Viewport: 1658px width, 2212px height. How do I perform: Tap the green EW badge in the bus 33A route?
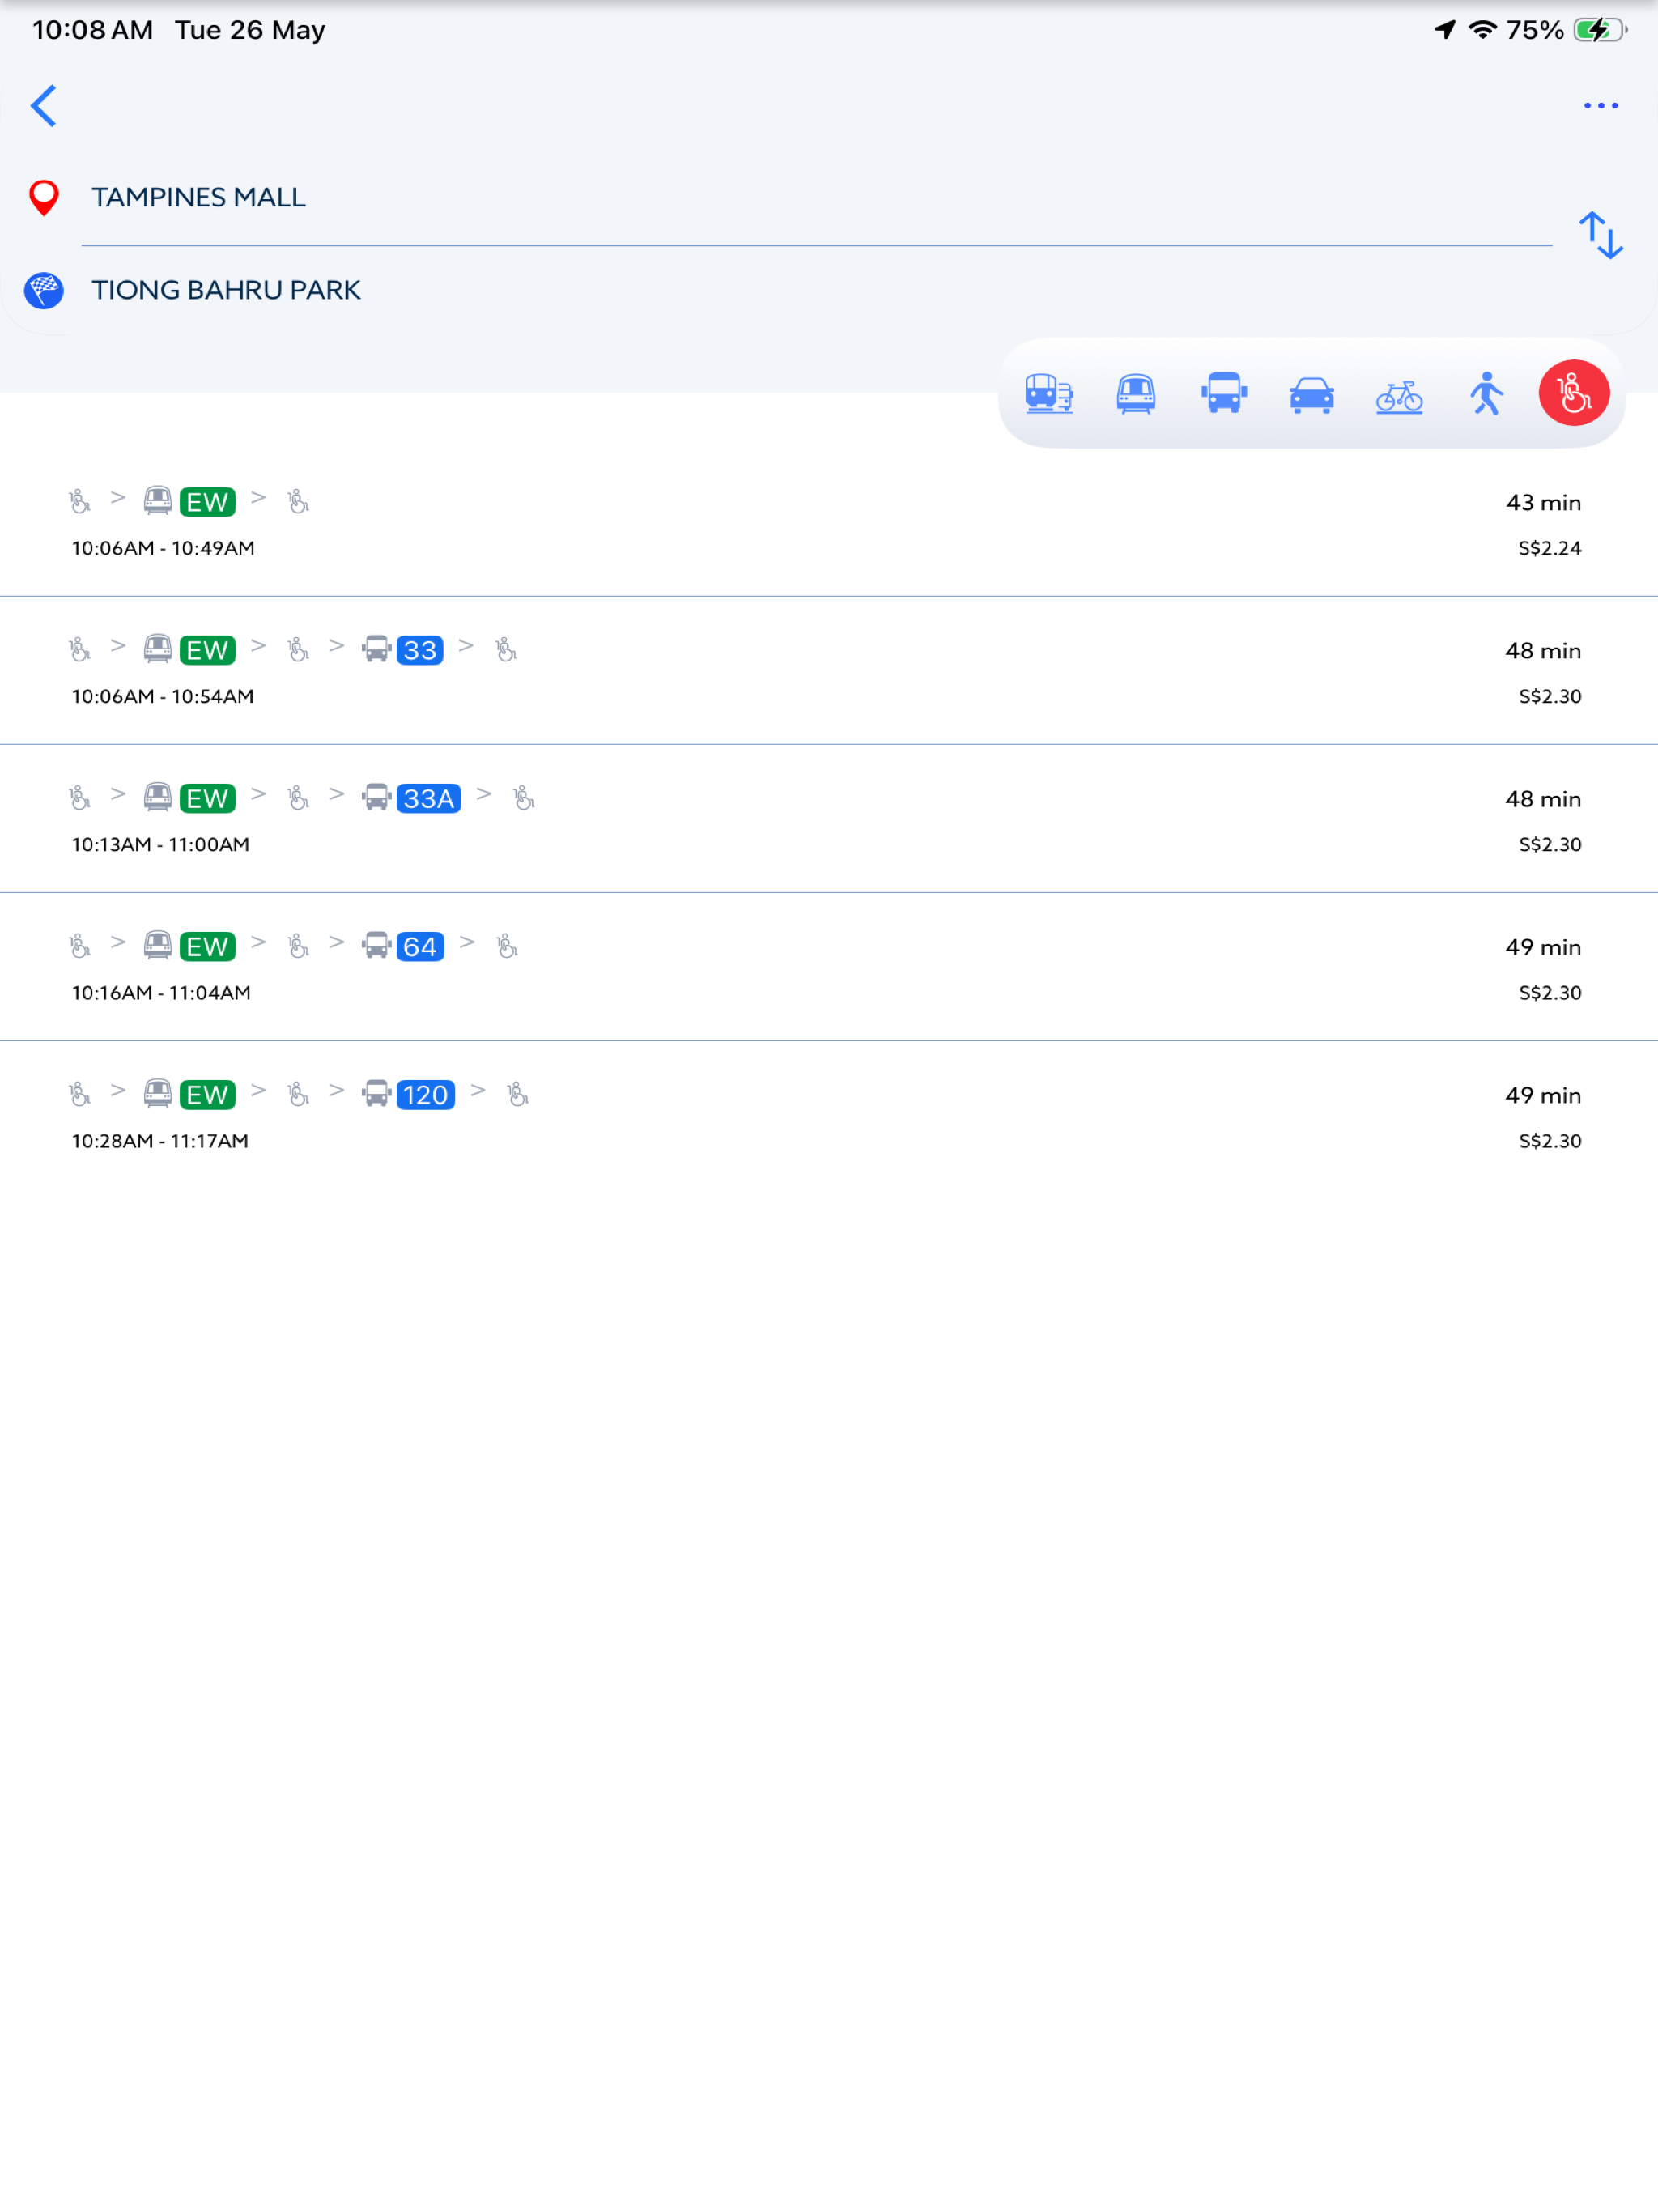[x=208, y=798]
